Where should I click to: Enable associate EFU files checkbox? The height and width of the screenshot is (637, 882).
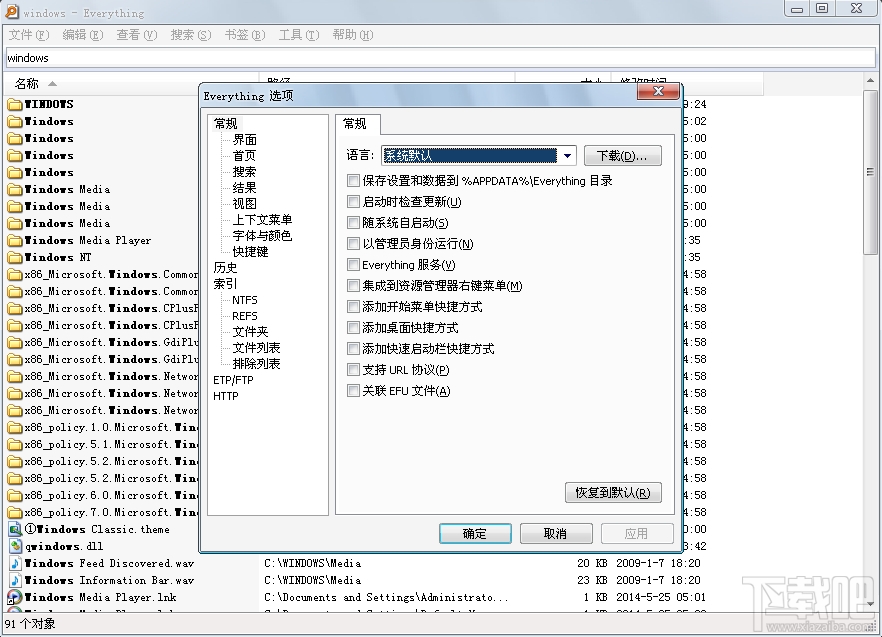[353, 391]
